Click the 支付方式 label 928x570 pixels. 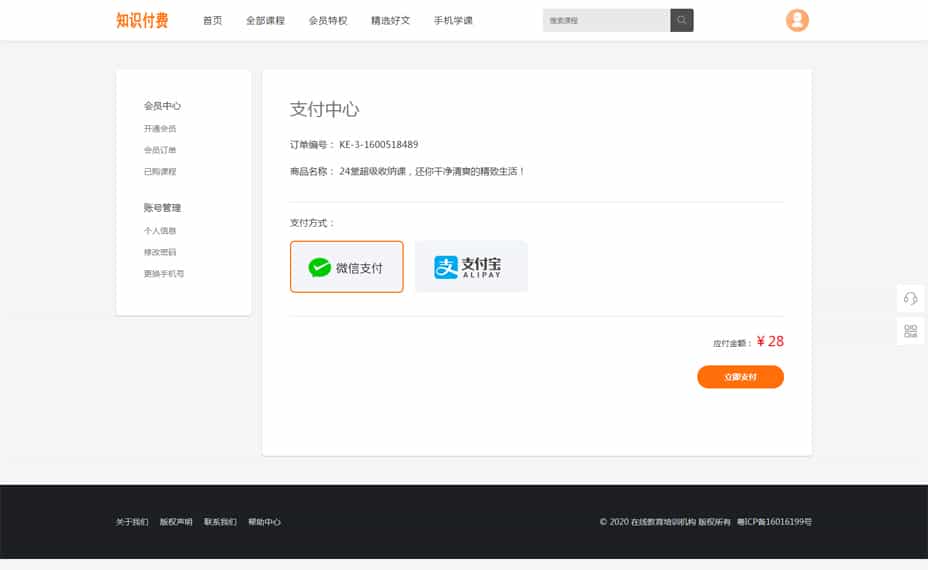click(312, 223)
